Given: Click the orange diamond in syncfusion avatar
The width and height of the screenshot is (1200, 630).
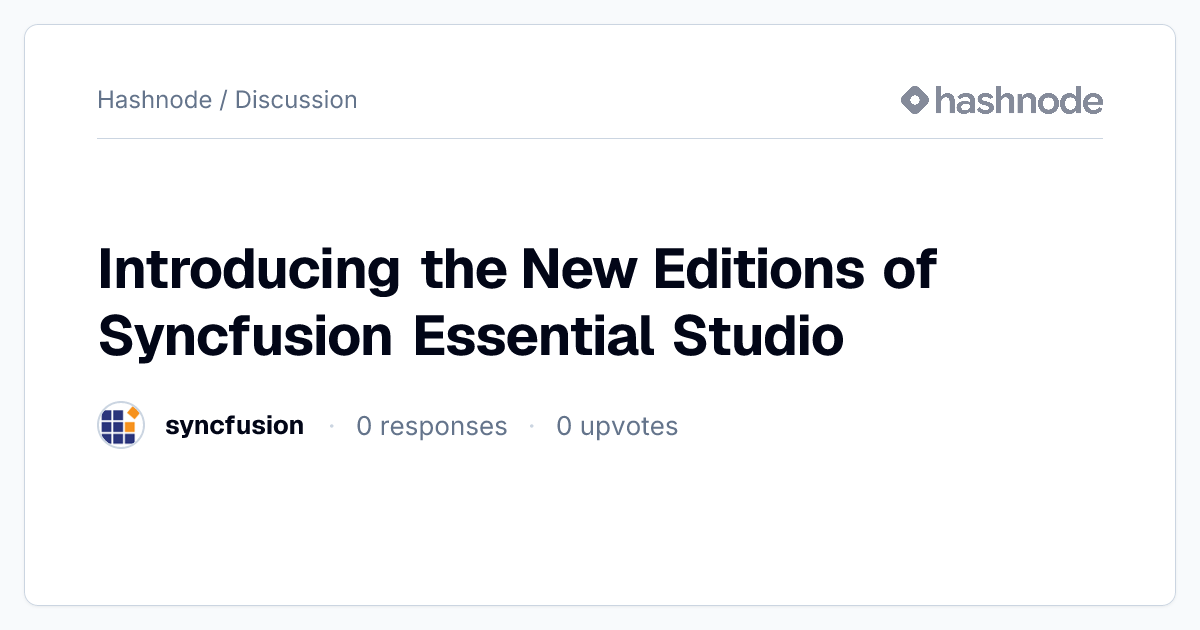Looking at the screenshot, I should point(133,413).
